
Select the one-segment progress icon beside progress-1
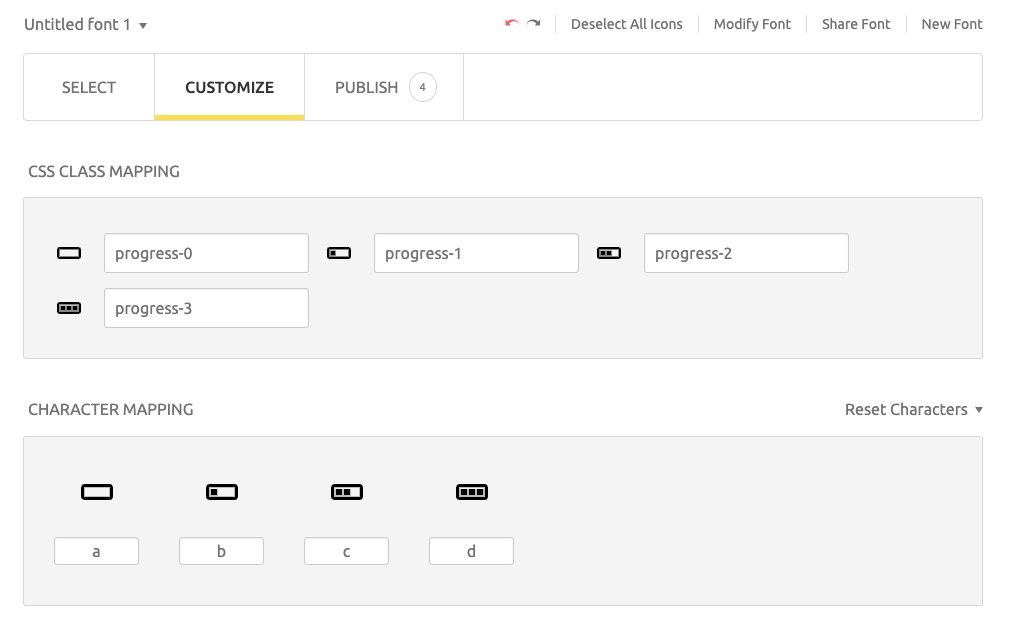[338, 252]
